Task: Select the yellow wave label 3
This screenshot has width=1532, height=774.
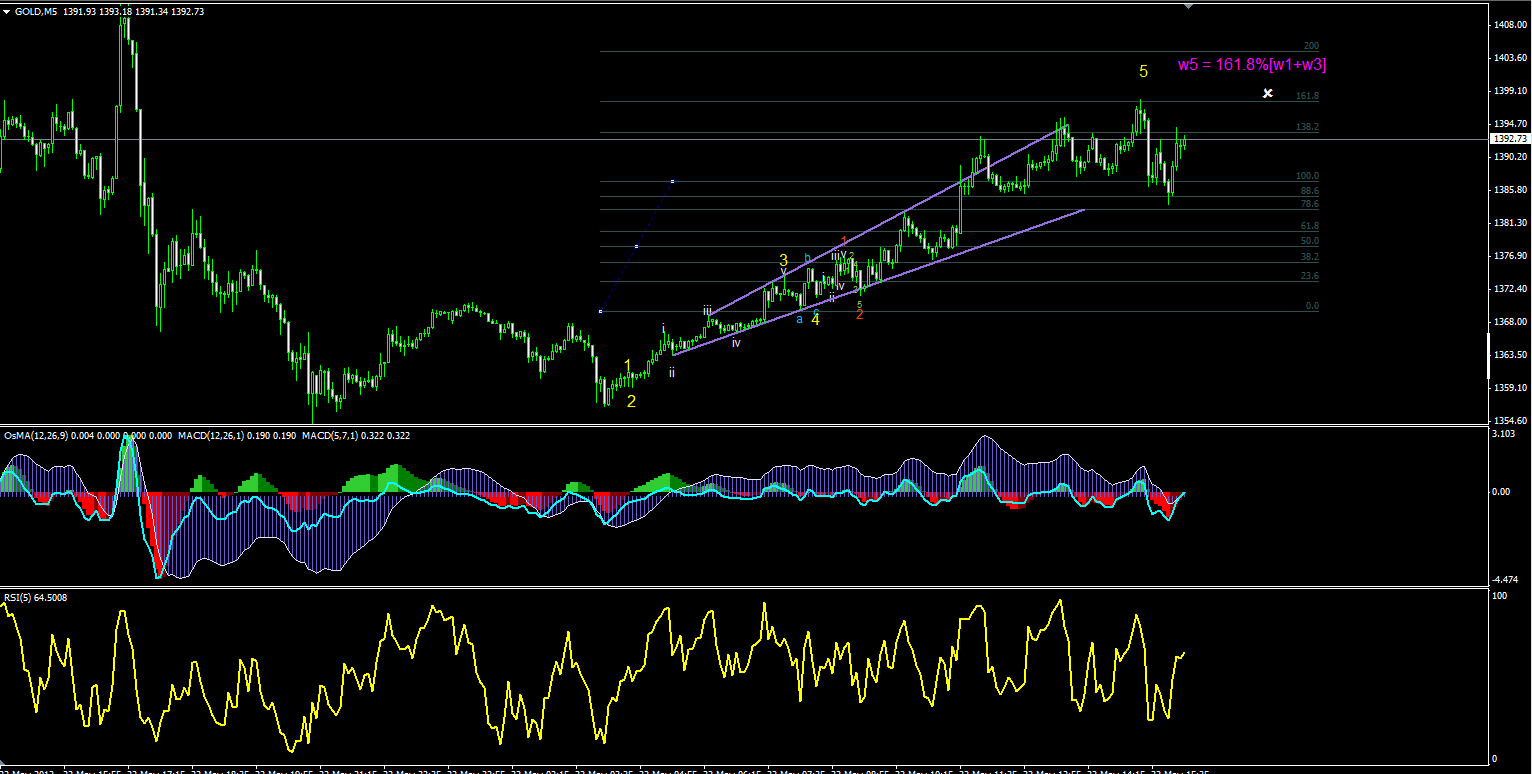Action: (784, 260)
